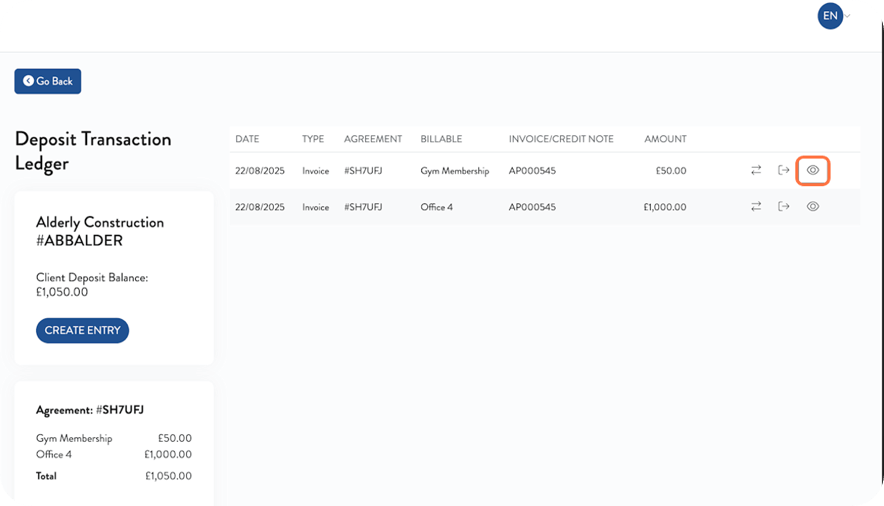
Task: Click the EN user avatar
Action: (830, 16)
